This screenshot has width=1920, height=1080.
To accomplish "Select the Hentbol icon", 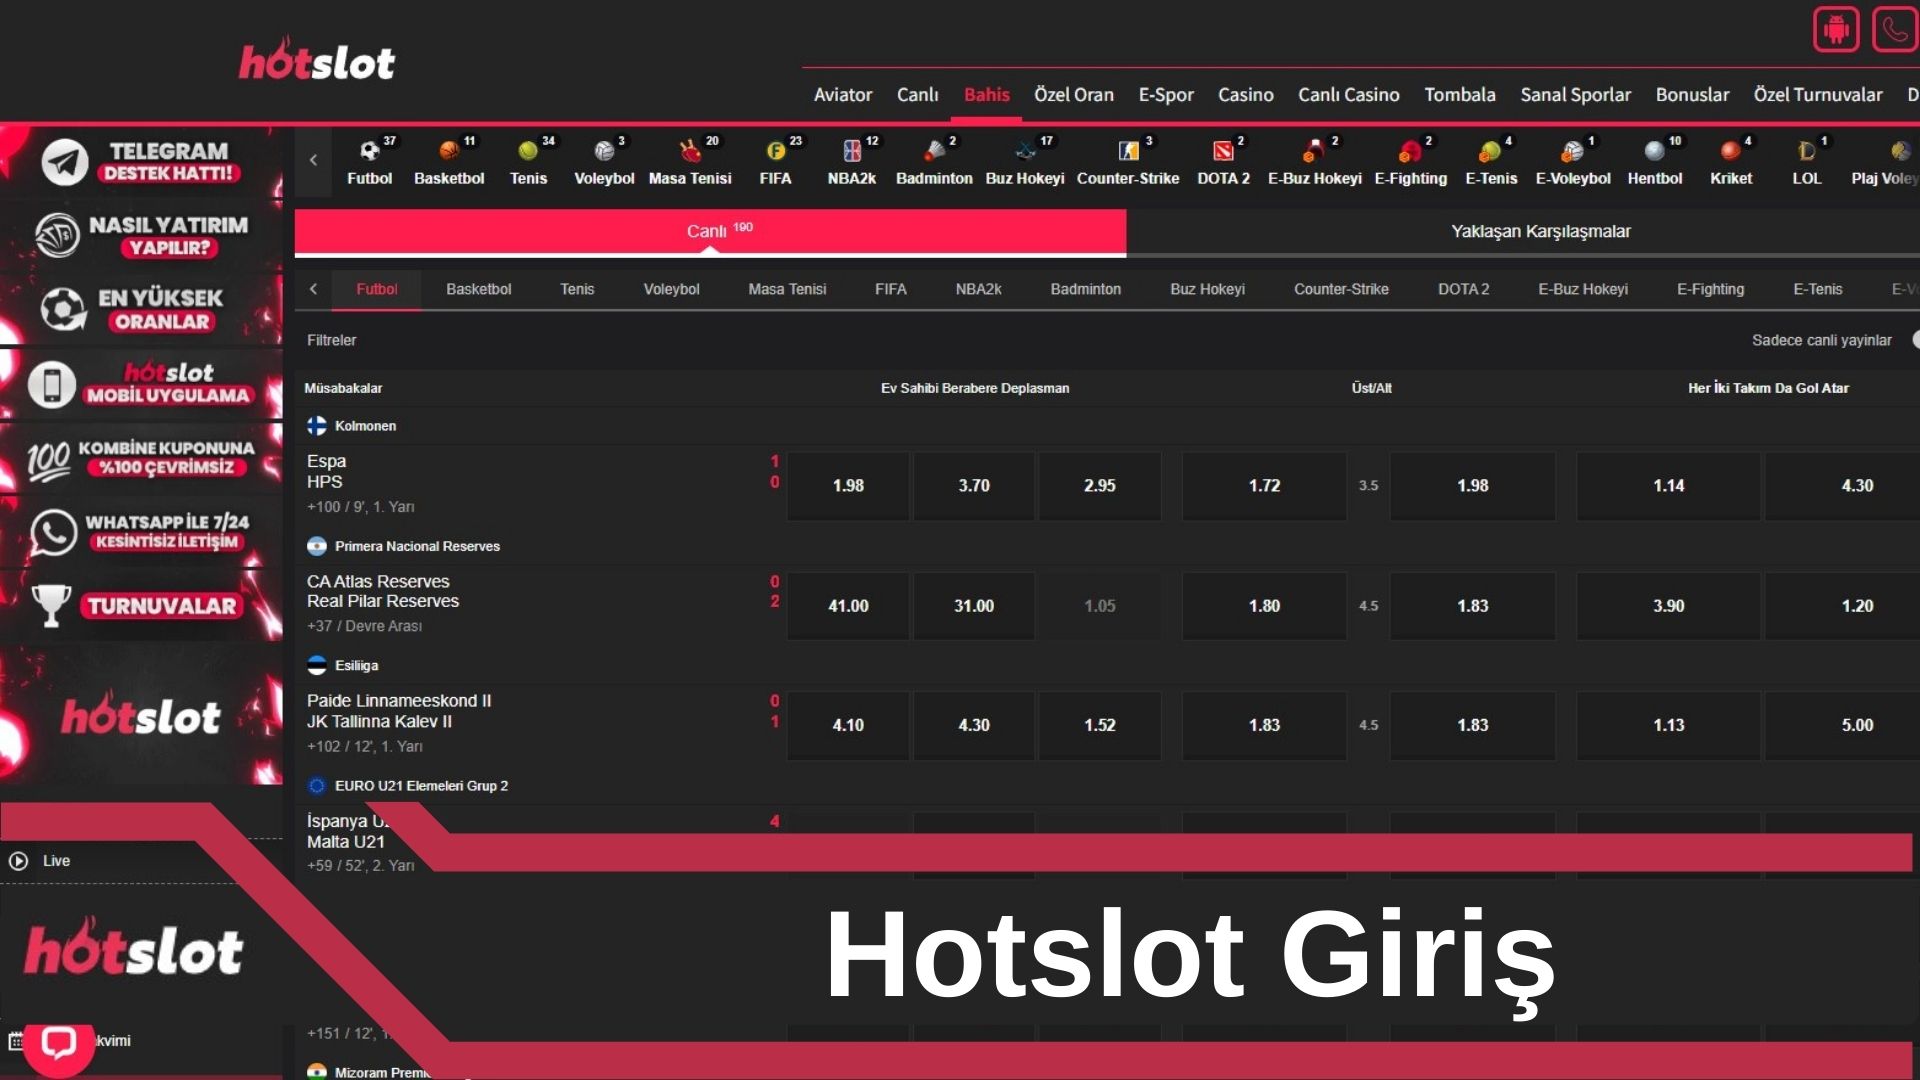I will 1655,151.
